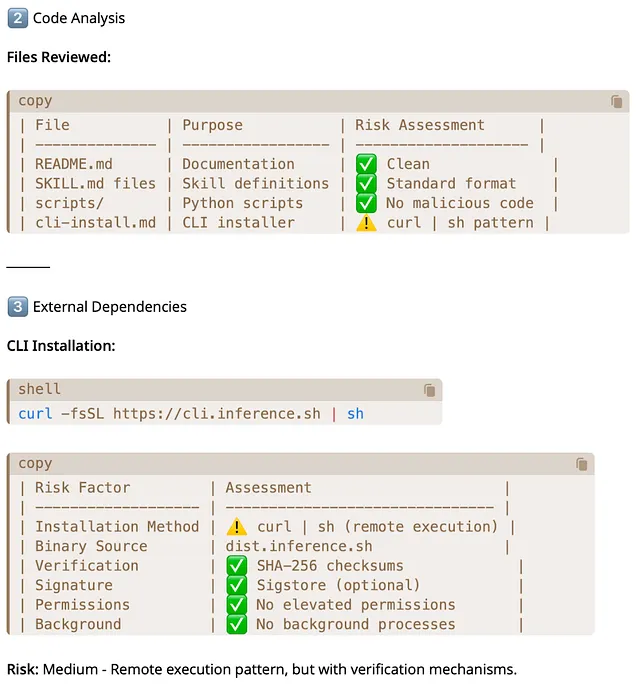The width and height of the screenshot is (640, 684).
Task: Click the 'Files Reviewed:' bold label
Action: [x=59, y=57]
